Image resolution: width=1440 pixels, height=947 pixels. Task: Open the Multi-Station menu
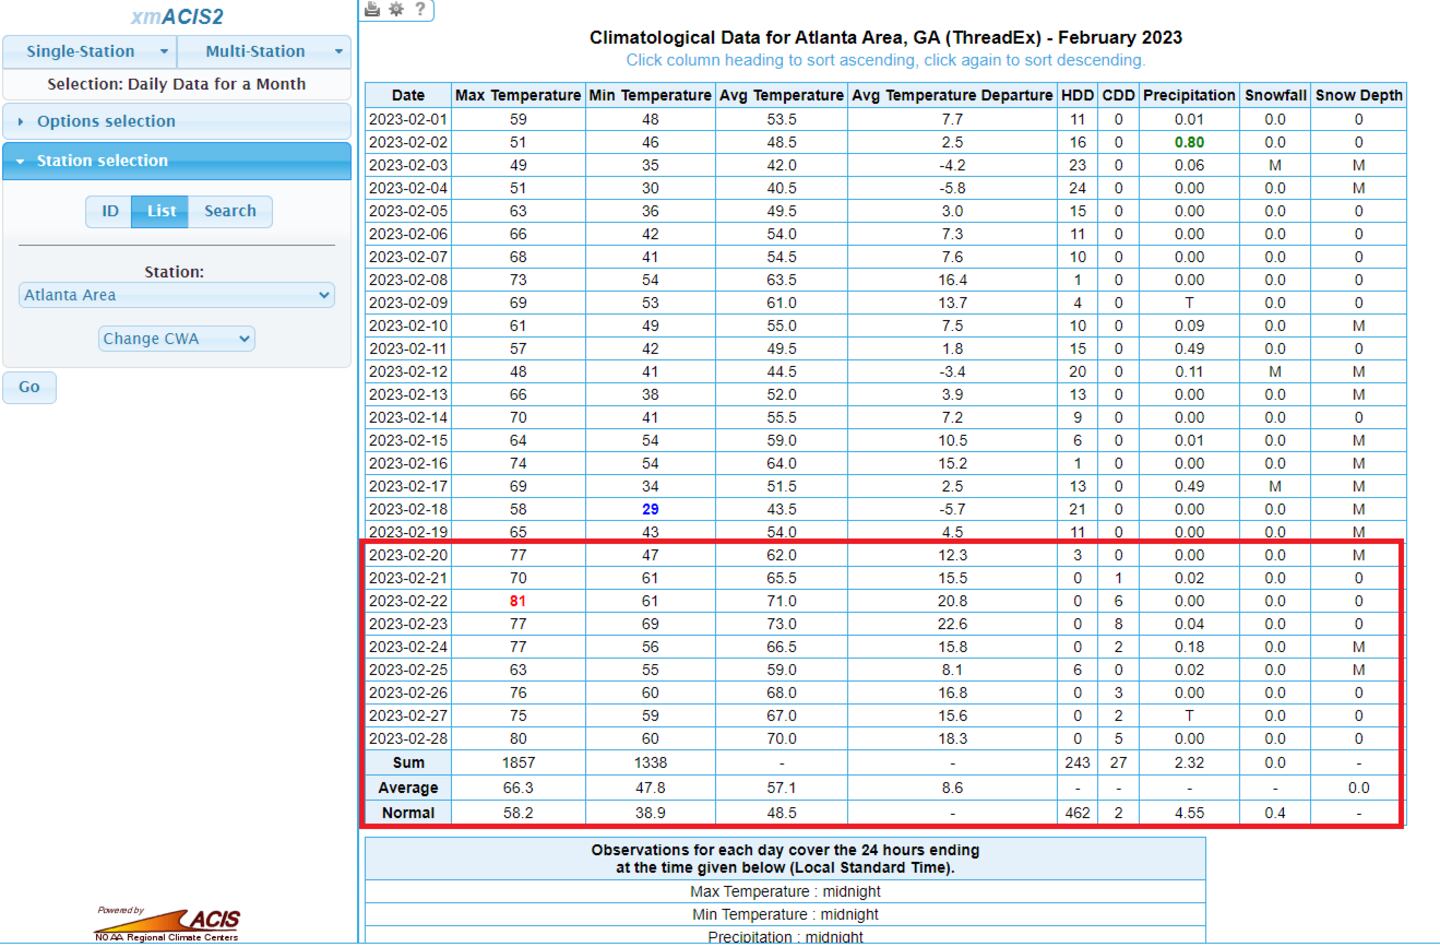(264, 51)
